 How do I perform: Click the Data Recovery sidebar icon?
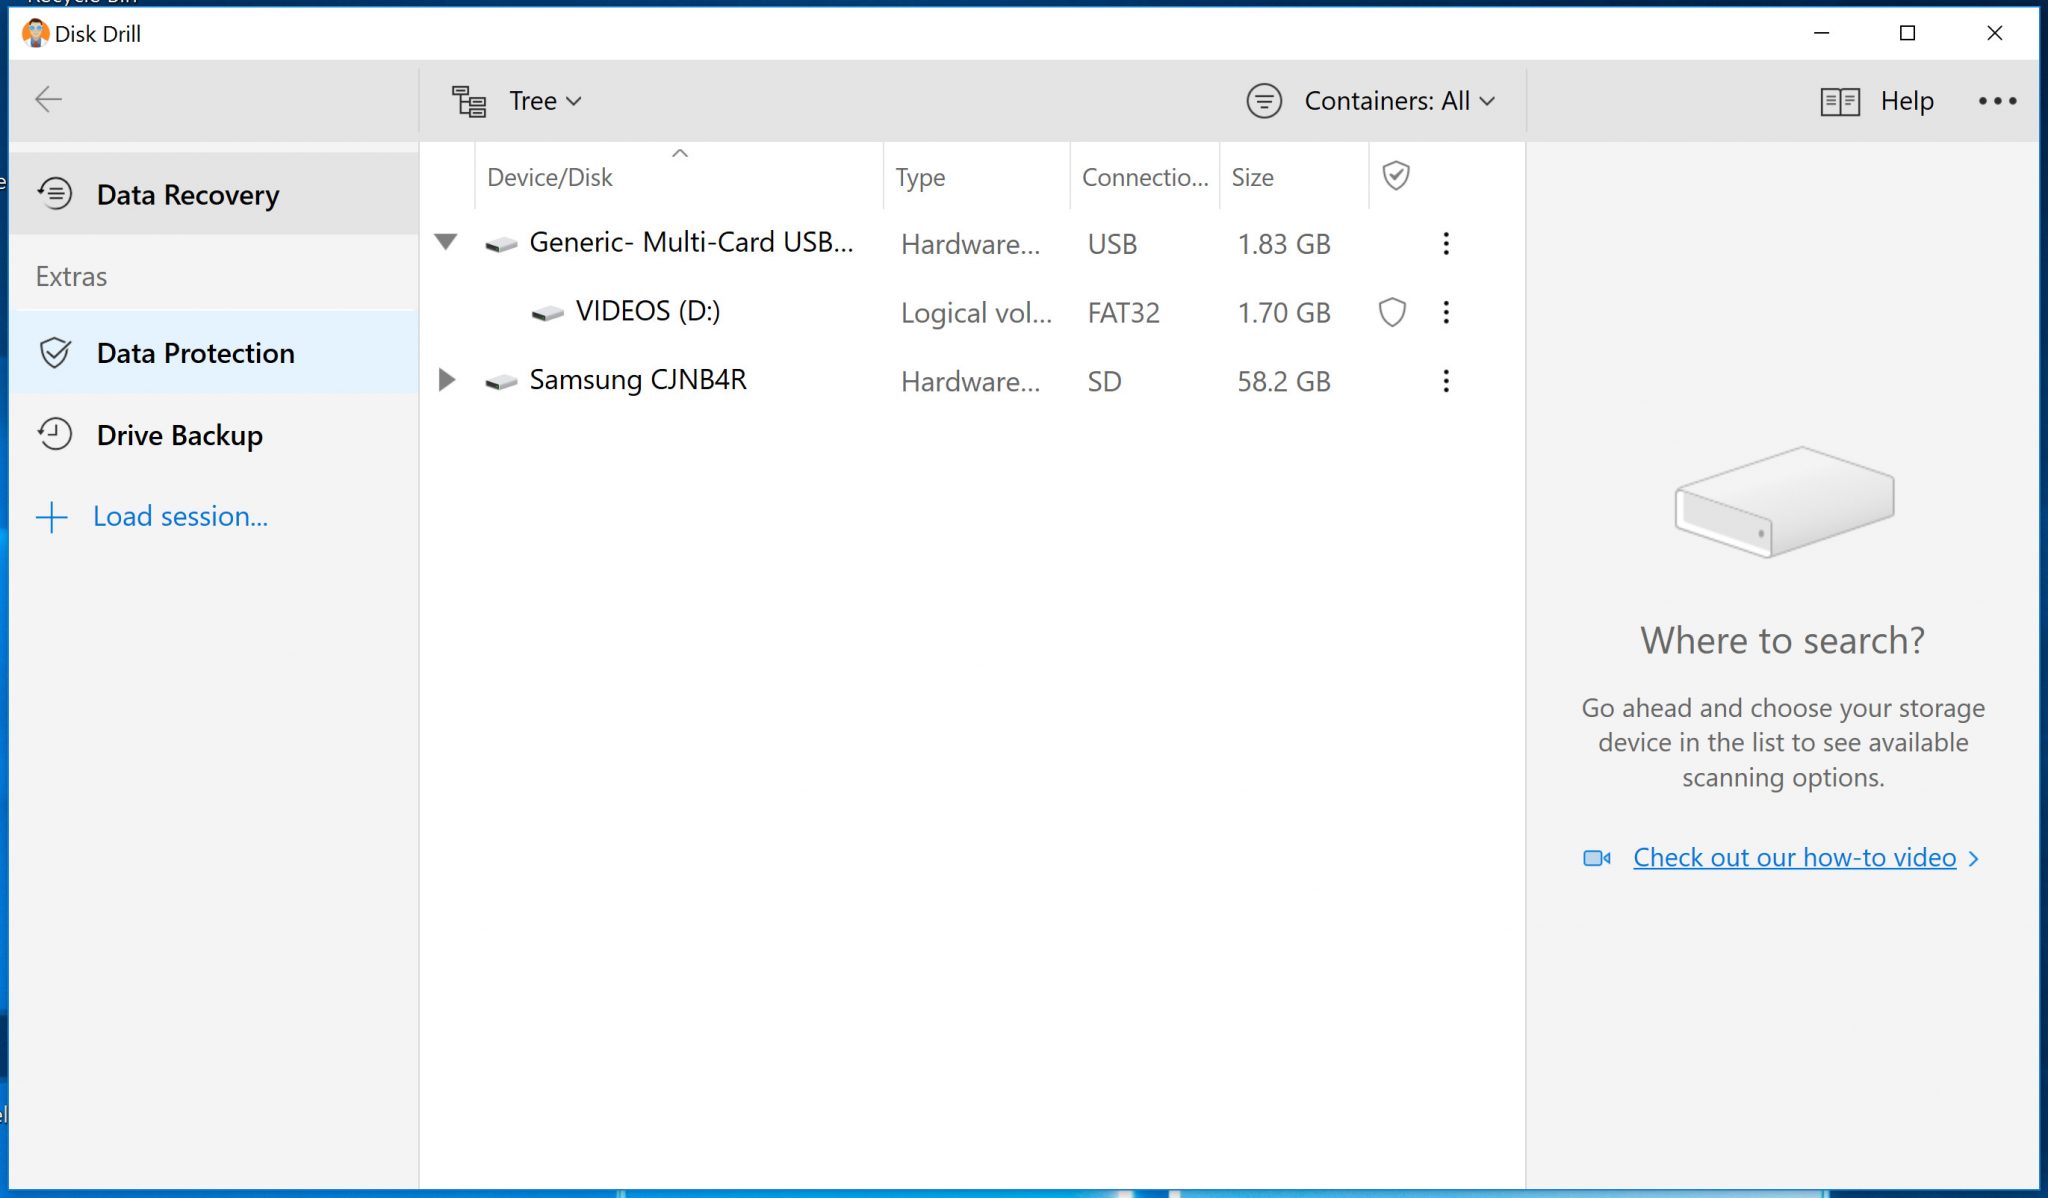(x=55, y=193)
